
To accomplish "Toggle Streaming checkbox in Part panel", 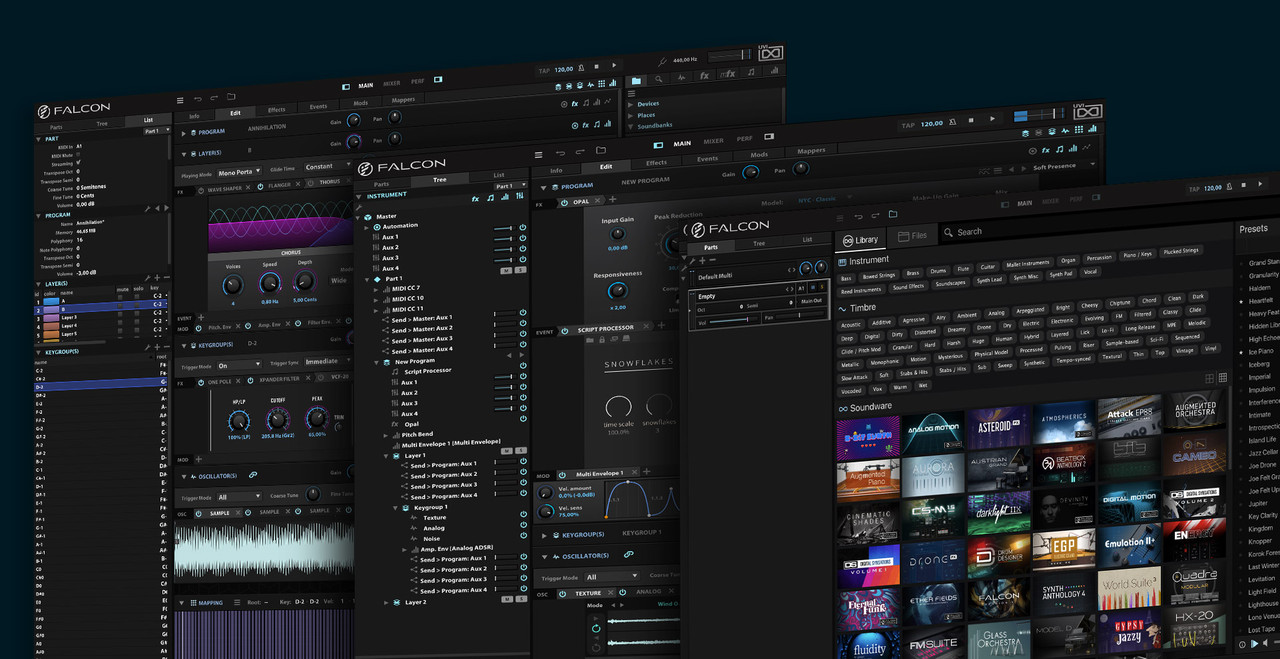I will [79, 163].
